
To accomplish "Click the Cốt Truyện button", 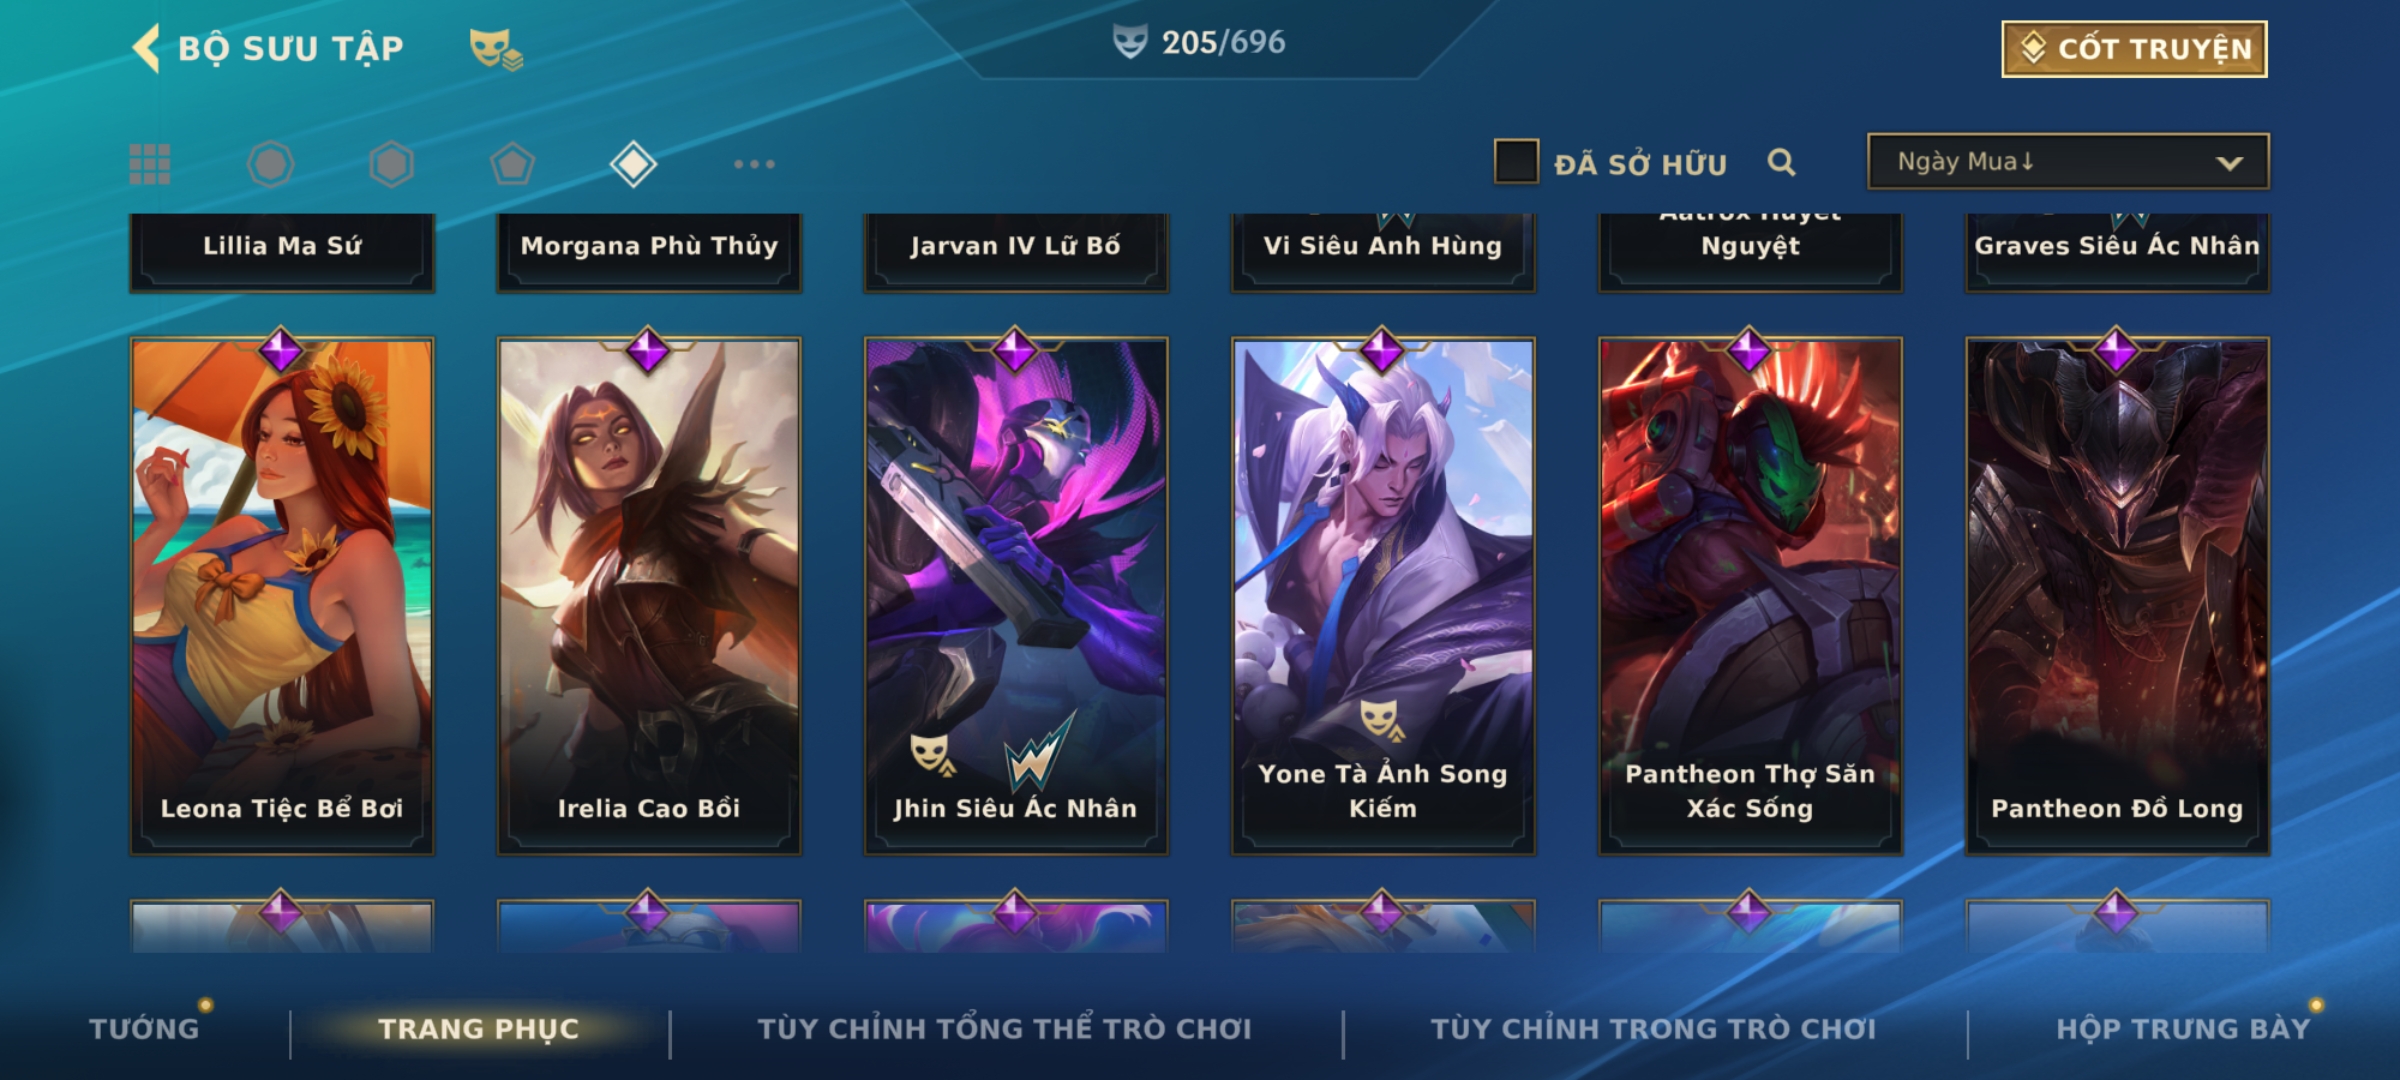I will click(x=2134, y=48).
